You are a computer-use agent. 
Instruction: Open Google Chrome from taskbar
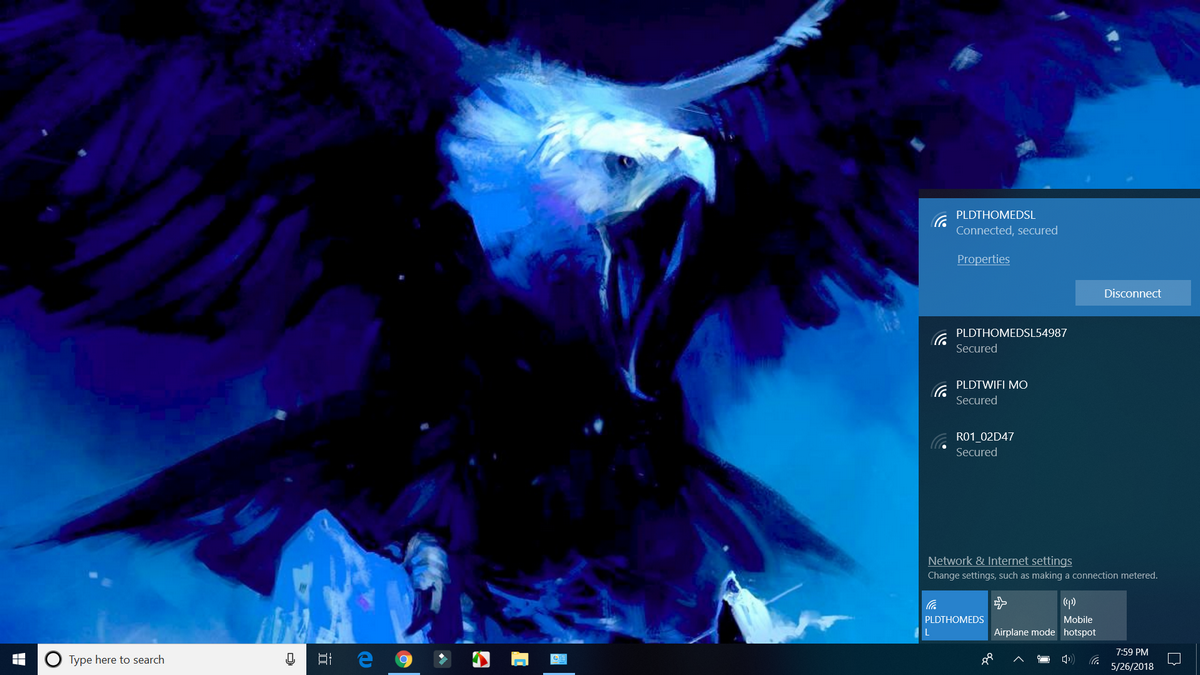tap(403, 659)
